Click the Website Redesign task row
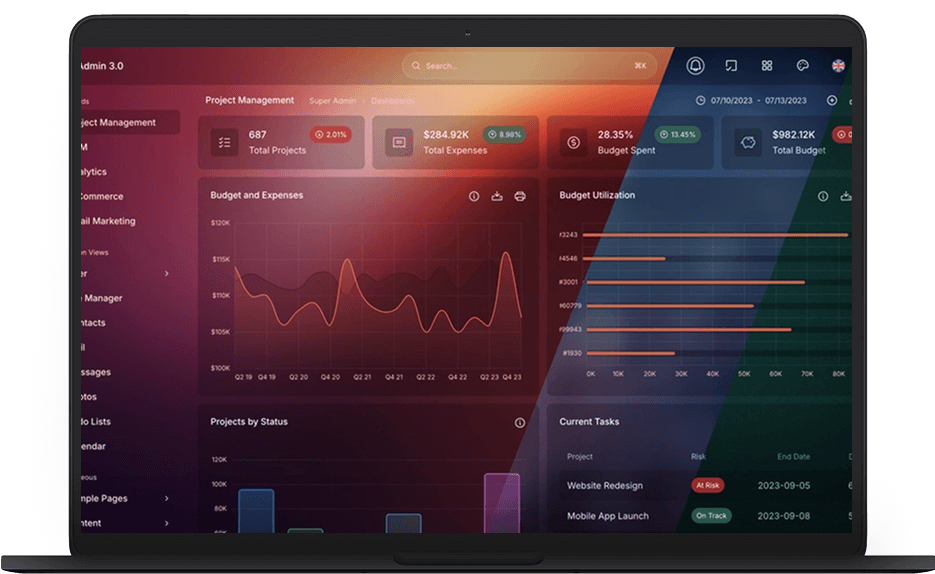 (605, 486)
